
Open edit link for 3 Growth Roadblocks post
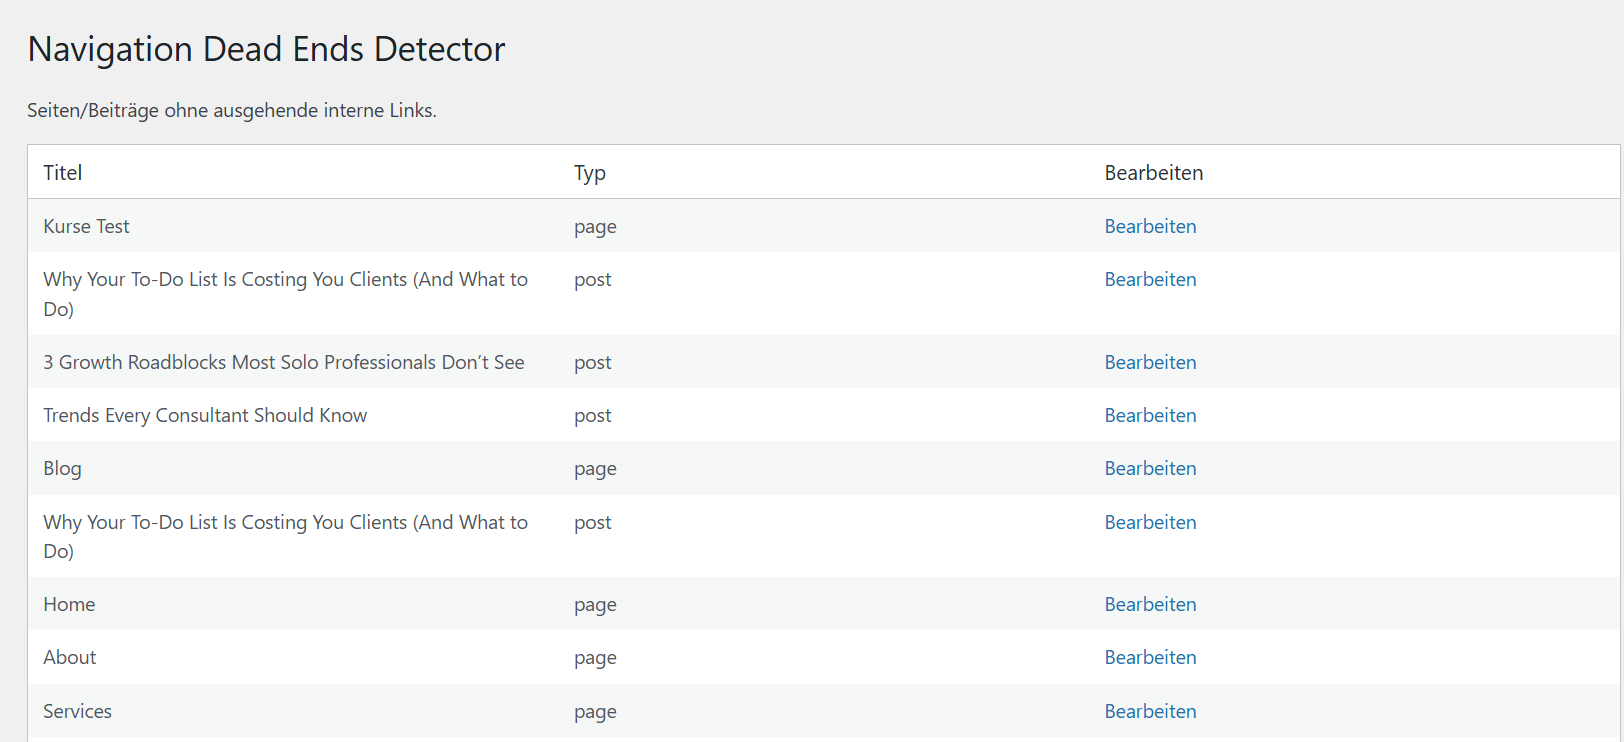(x=1150, y=362)
